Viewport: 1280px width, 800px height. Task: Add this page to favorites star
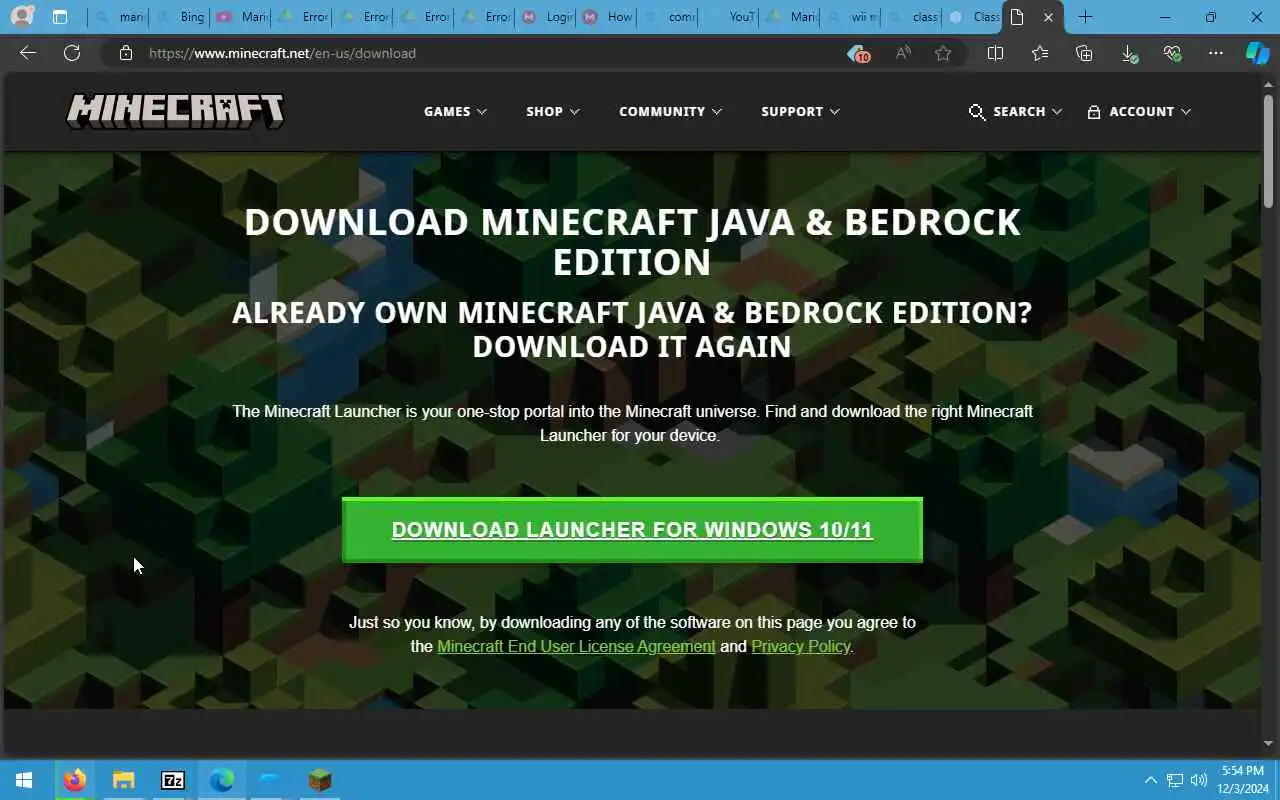click(x=943, y=53)
